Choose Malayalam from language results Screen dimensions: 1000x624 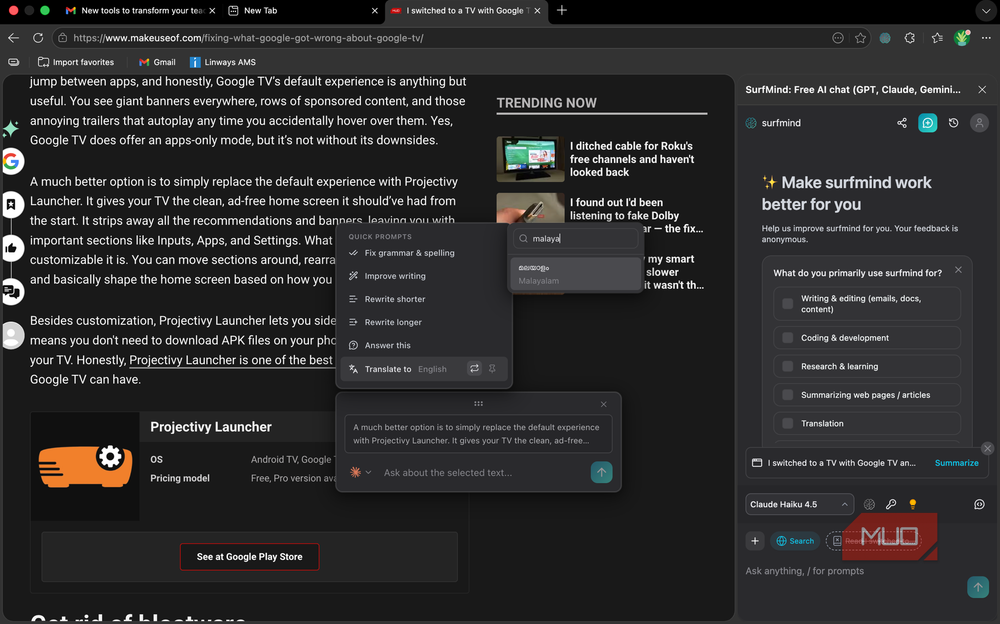tap(575, 274)
